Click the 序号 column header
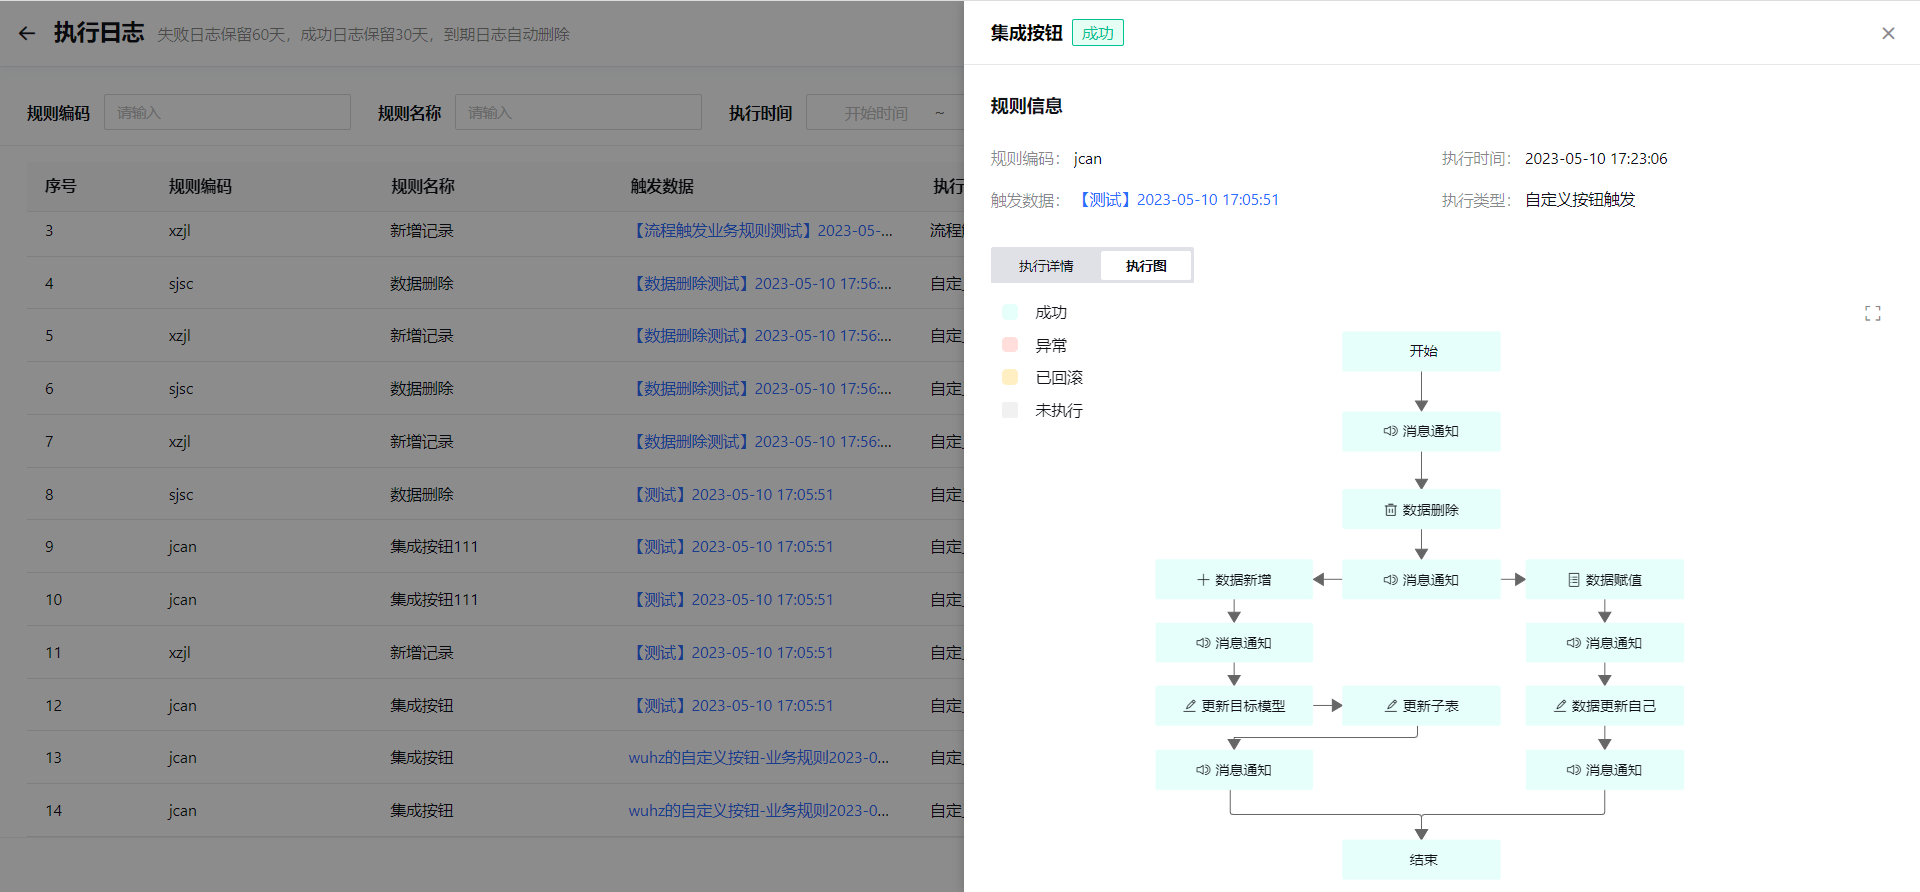 [x=61, y=186]
